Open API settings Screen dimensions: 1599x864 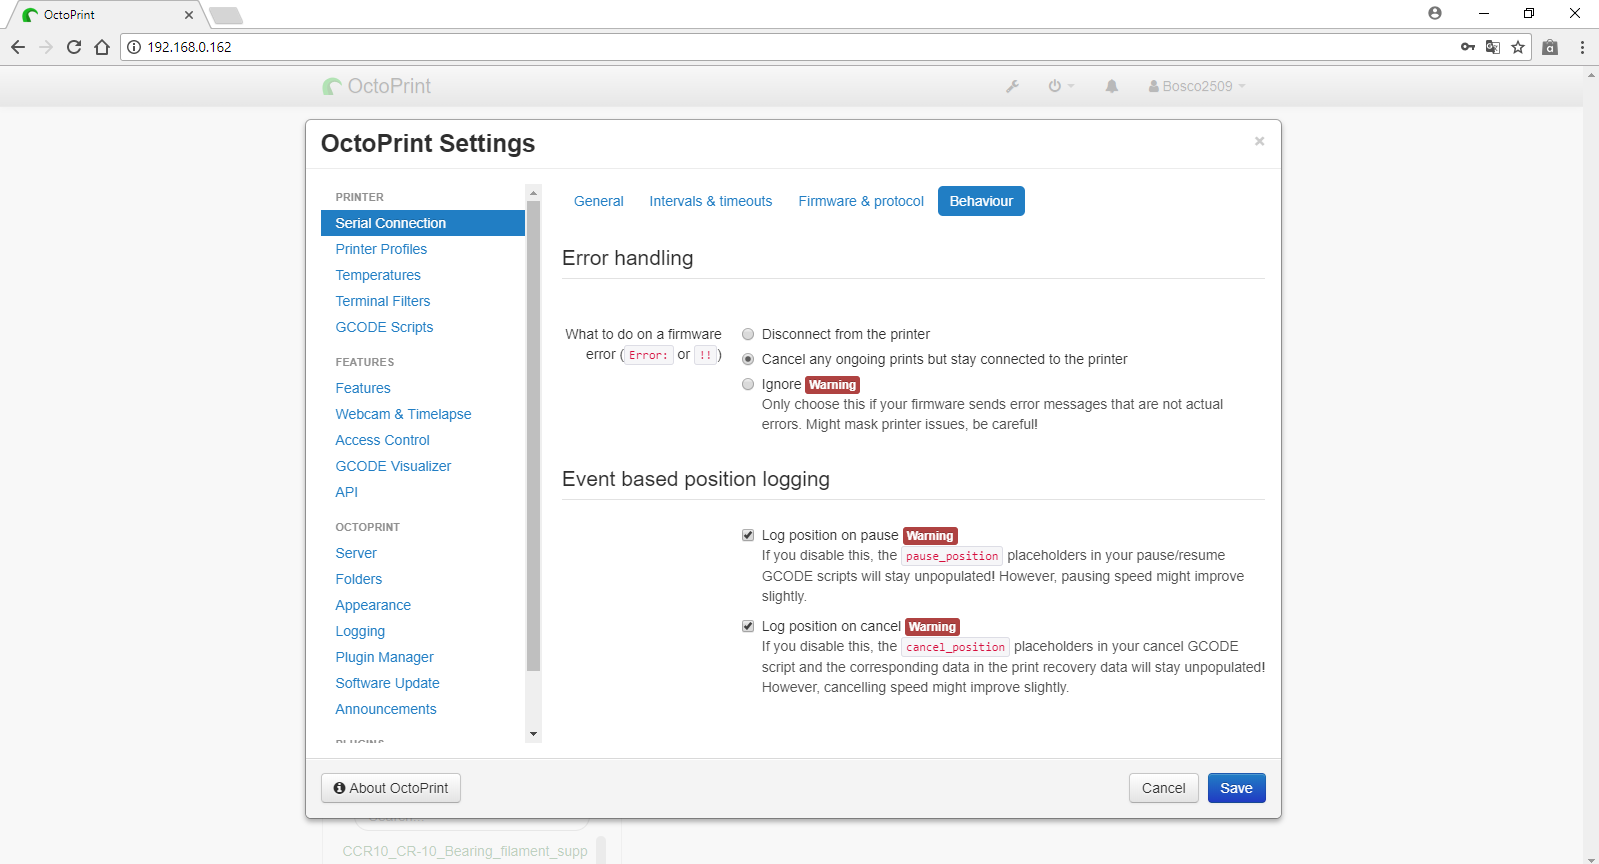click(x=423, y=492)
